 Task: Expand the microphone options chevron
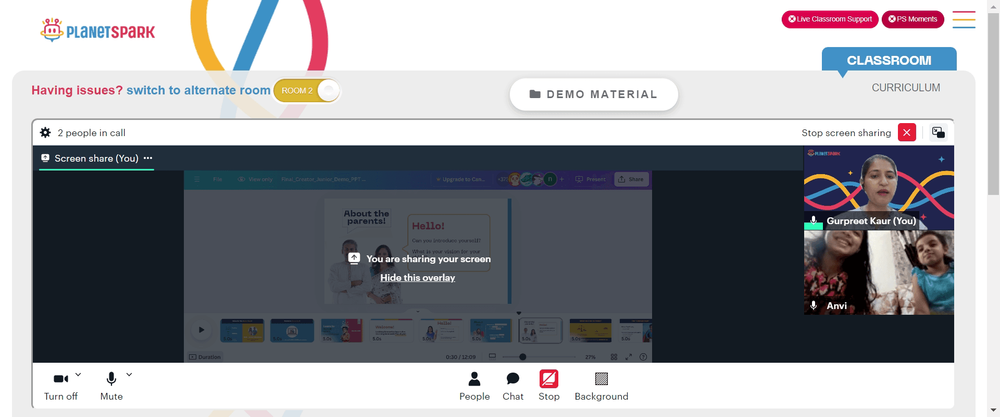129,374
